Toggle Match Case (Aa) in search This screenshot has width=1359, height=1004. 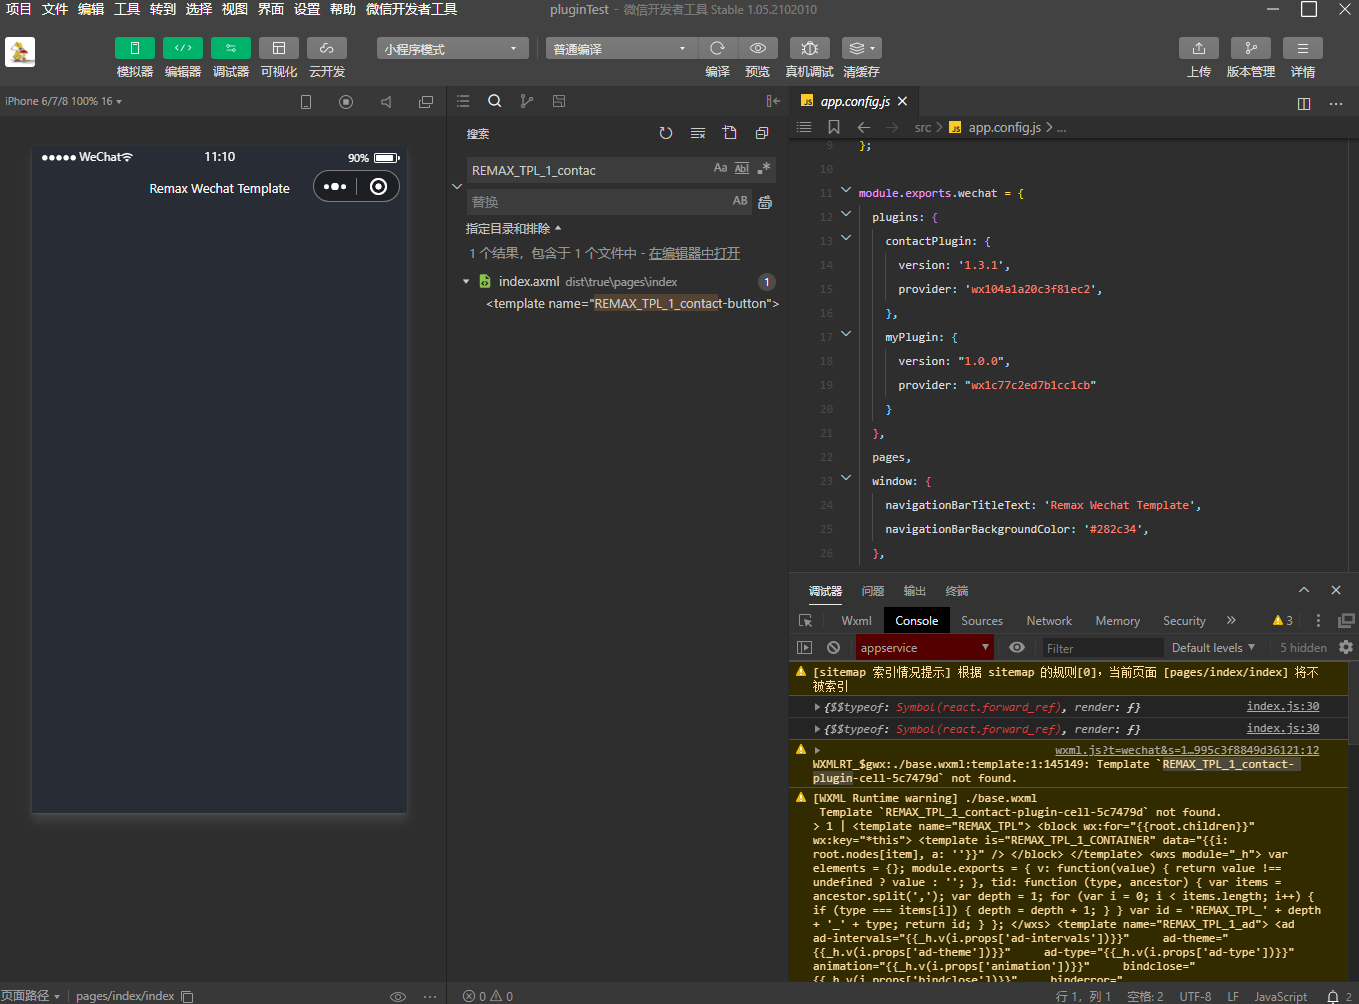(720, 169)
